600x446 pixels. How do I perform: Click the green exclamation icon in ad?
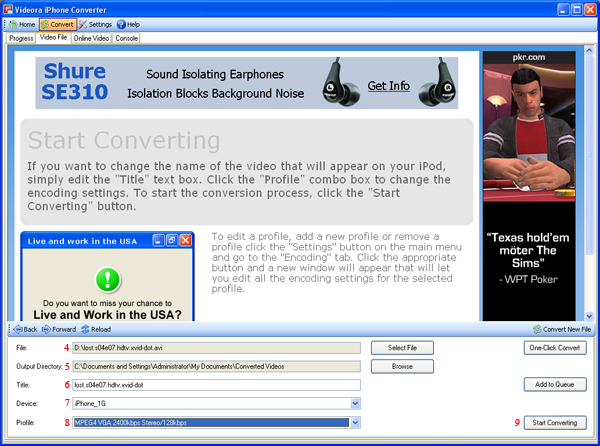coord(108,279)
